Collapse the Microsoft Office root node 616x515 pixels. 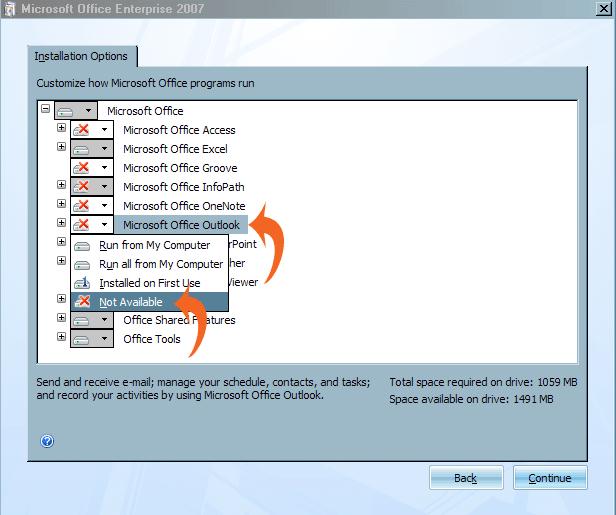point(46,108)
